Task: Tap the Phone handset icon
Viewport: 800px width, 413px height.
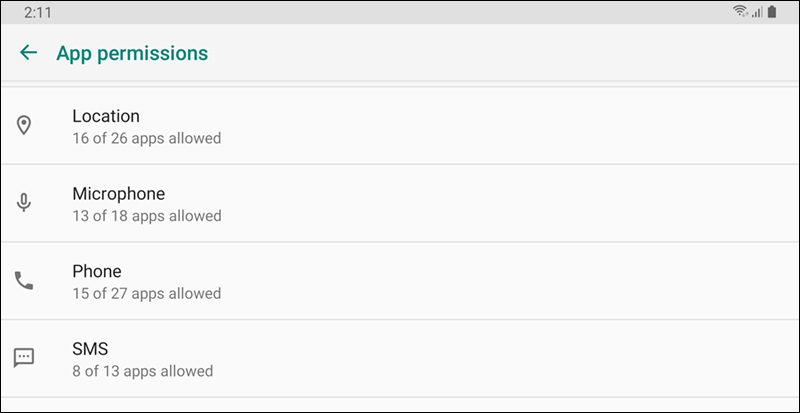Action: coord(24,281)
